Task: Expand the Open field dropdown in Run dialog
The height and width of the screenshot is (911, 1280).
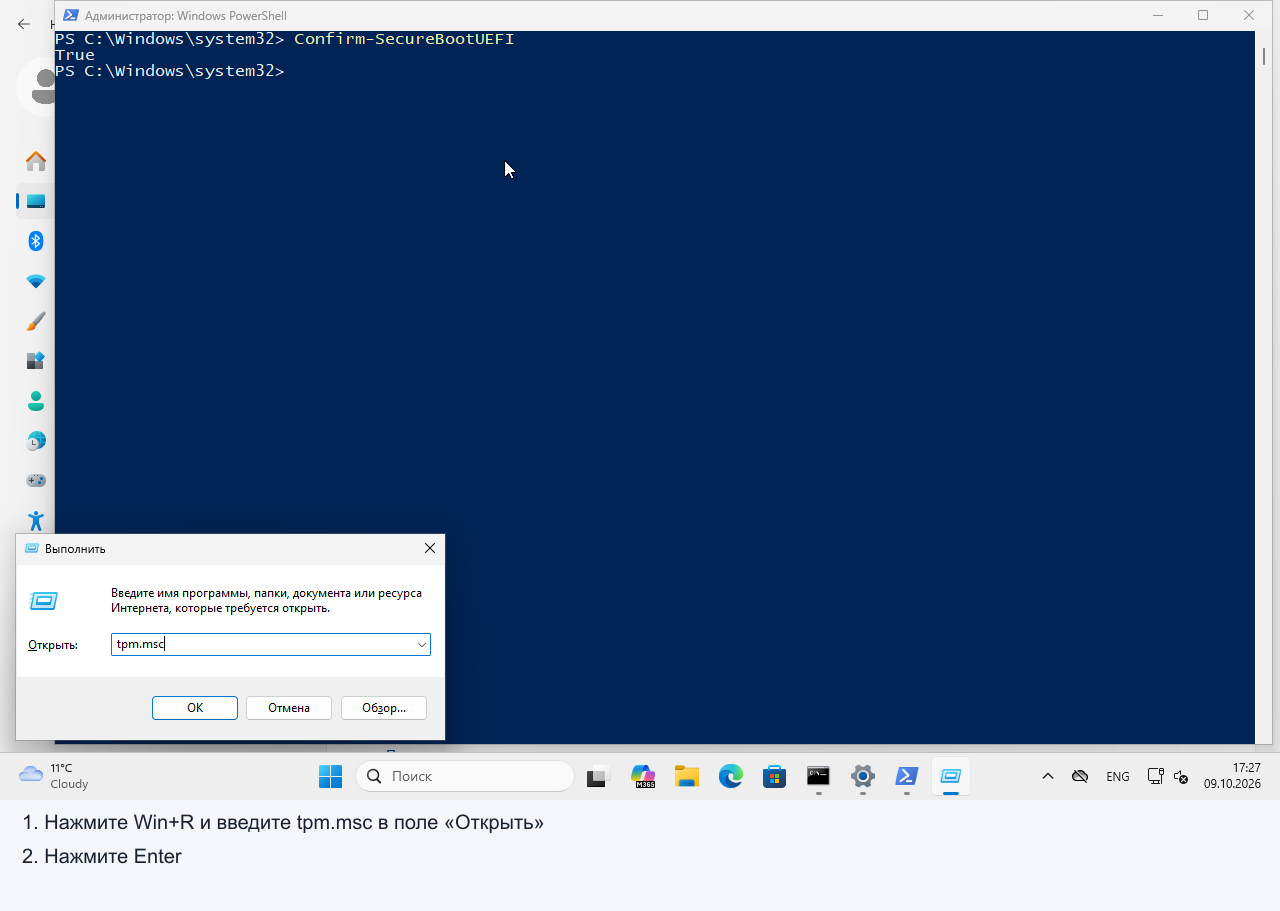Action: coord(422,645)
